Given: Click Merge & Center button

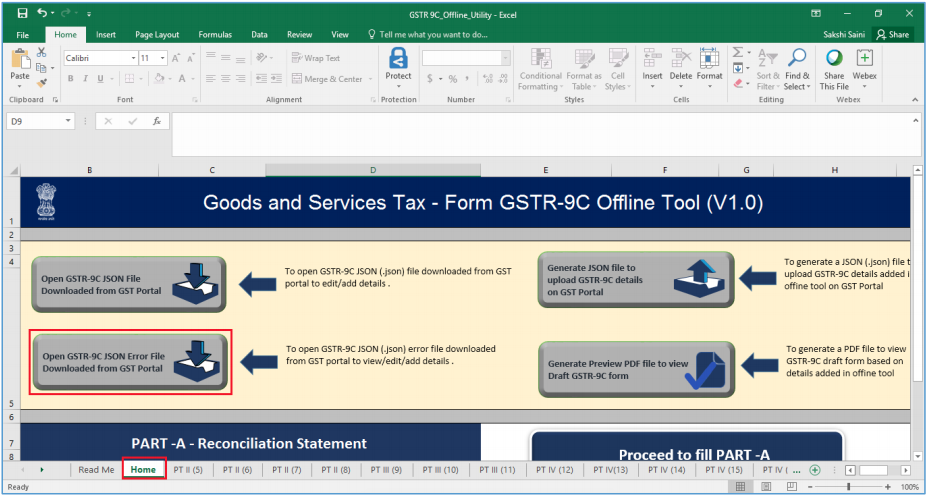Looking at the screenshot, I should click(x=327, y=79).
